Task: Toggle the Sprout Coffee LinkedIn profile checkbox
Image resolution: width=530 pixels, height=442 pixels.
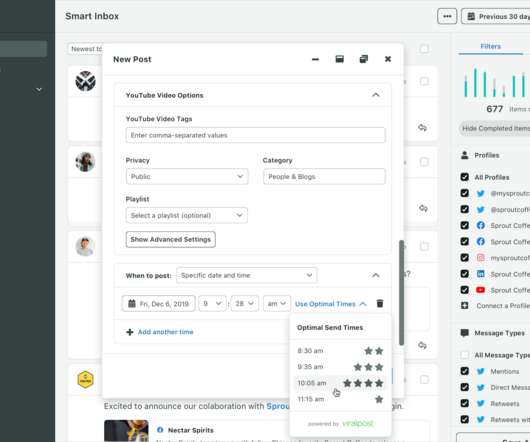Action: [x=465, y=274]
